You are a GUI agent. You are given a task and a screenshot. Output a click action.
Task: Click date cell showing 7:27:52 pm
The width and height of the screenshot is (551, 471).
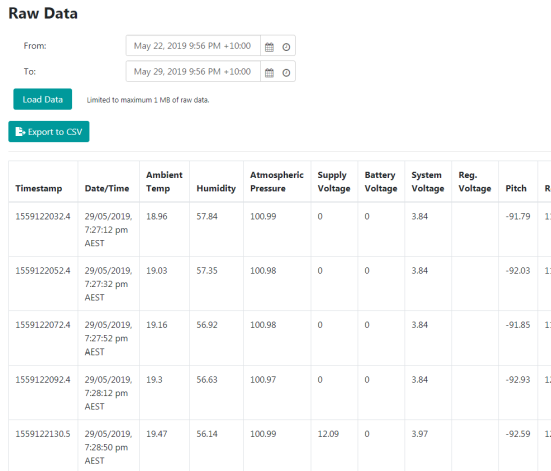pyautogui.click(x=108, y=338)
